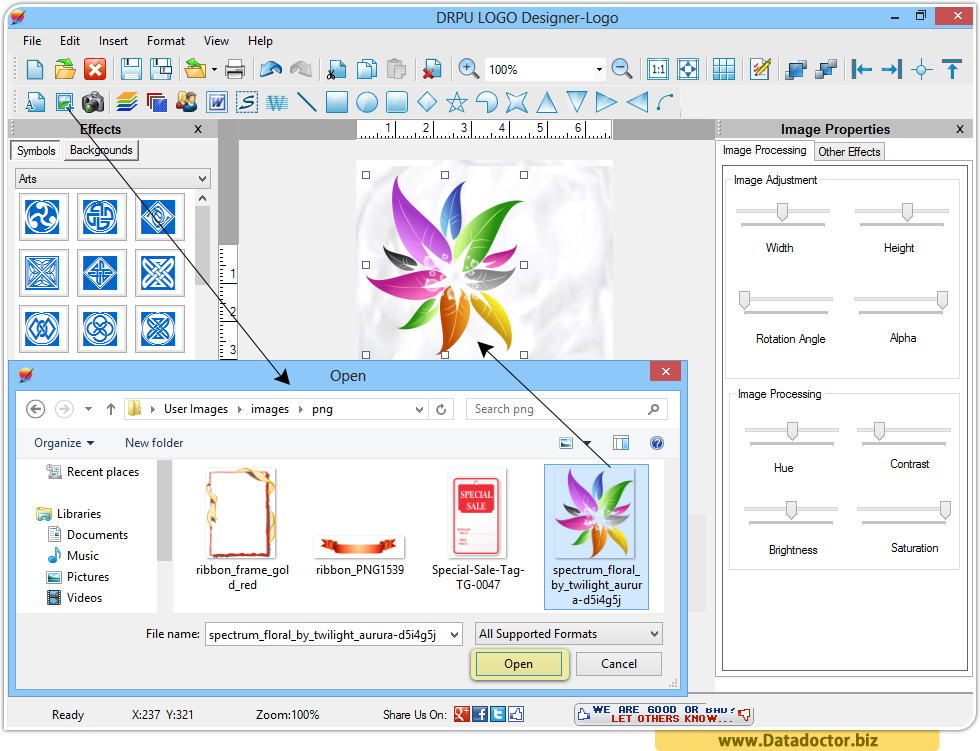980x751 pixels.
Task: Open the zoom percentage 100% dropdown
Action: [599, 69]
